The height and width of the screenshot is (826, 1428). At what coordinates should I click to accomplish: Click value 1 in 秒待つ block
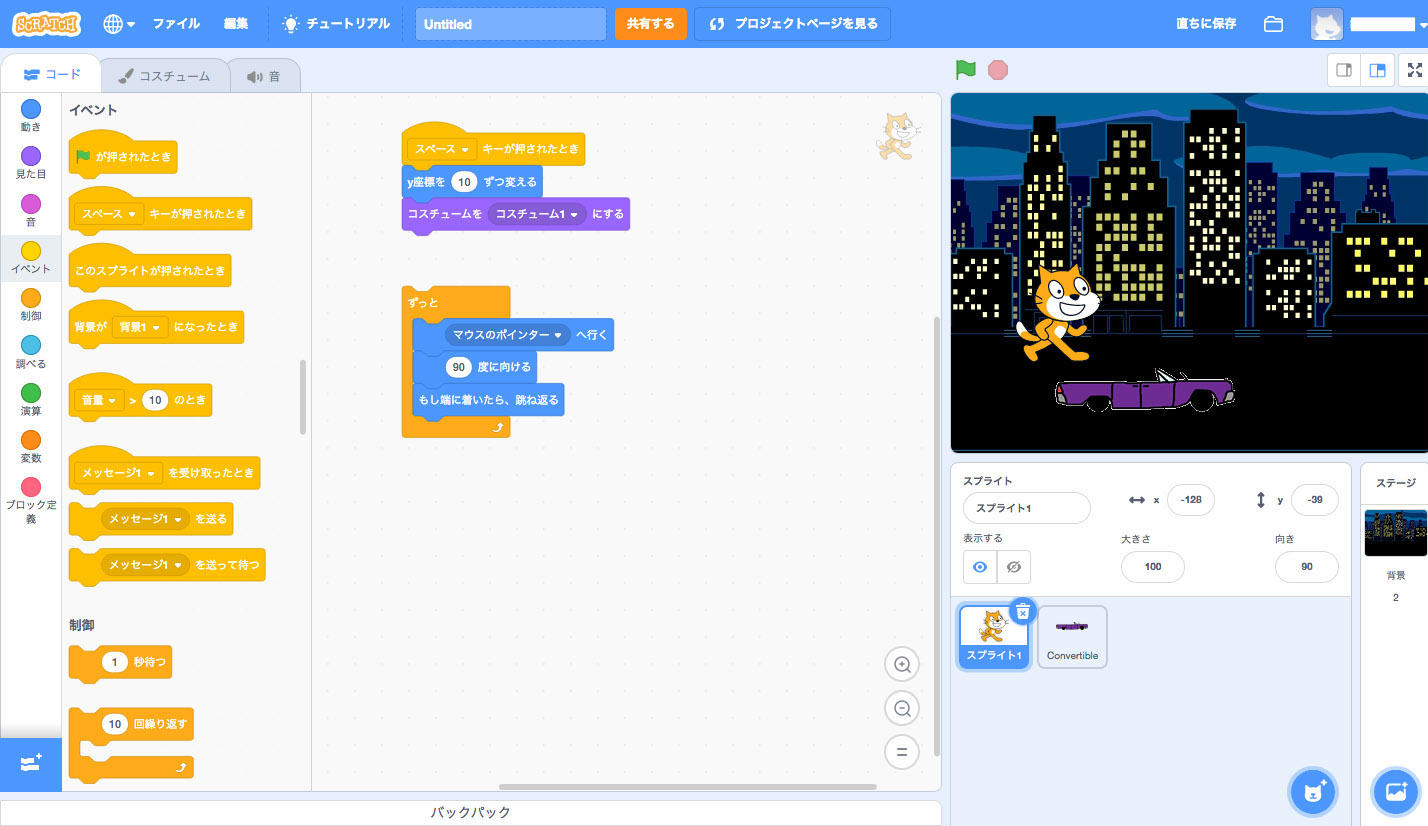pyautogui.click(x=115, y=662)
